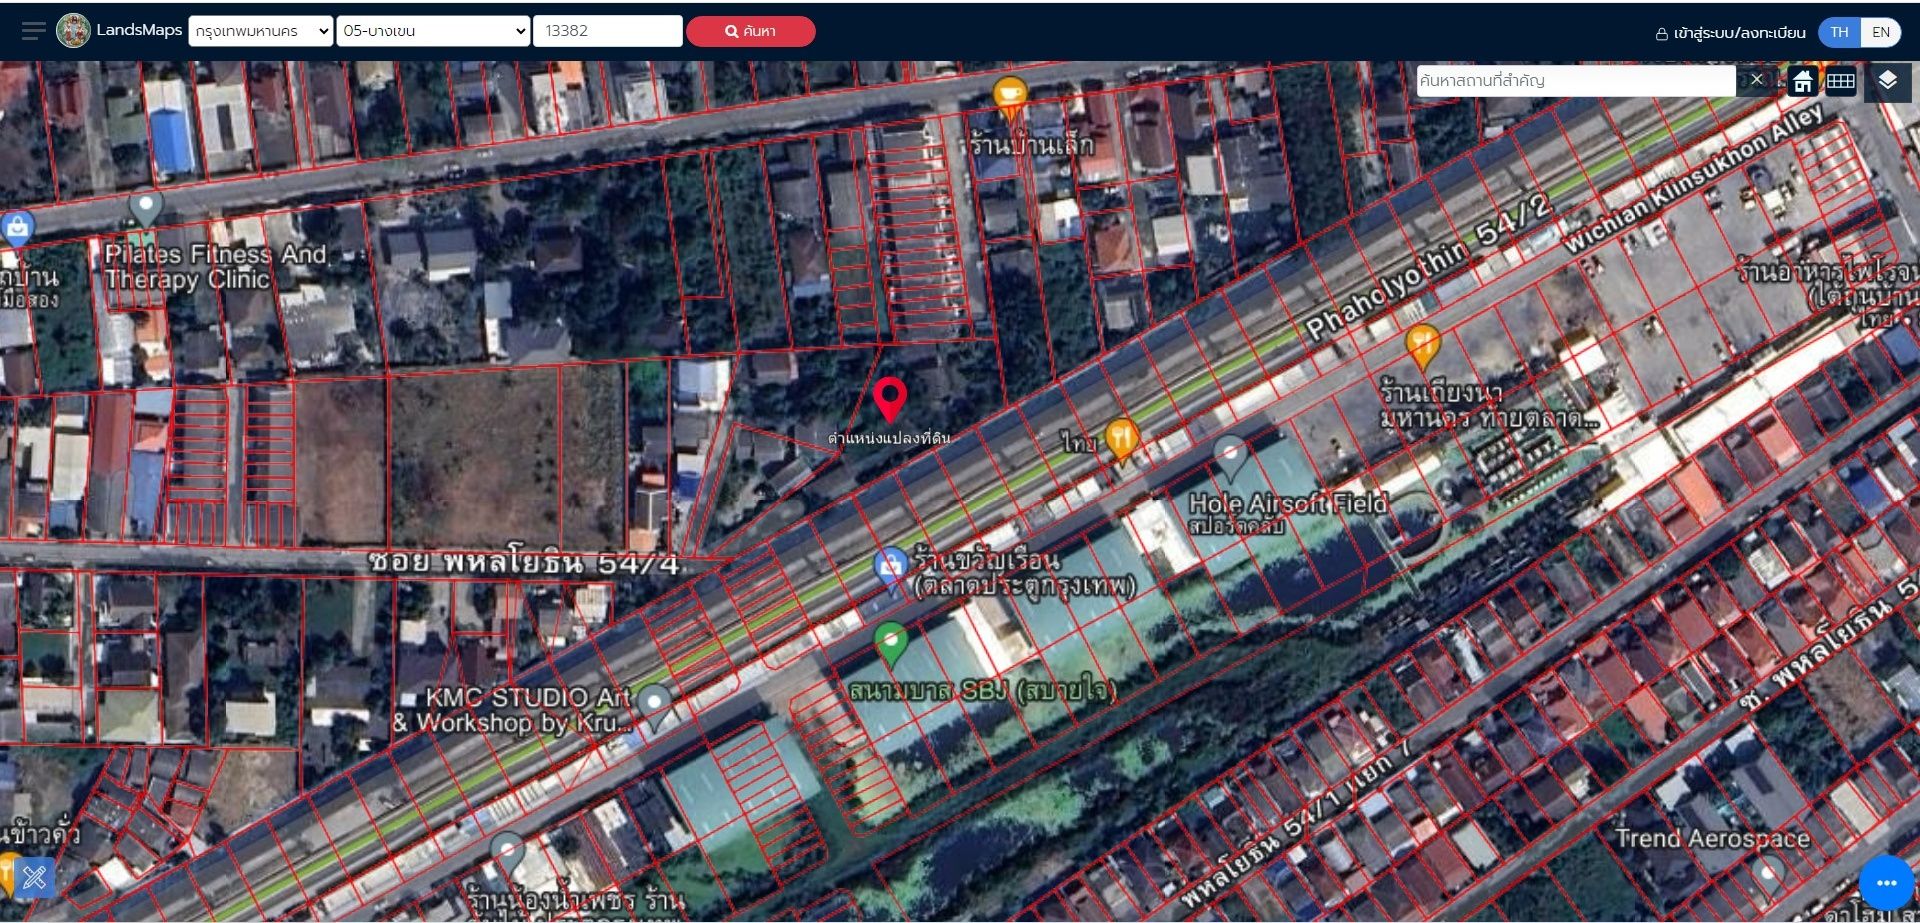Expand the district dropdown 05-บางเขน
Viewport: 1920px width, 923px height.
click(433, 31)
